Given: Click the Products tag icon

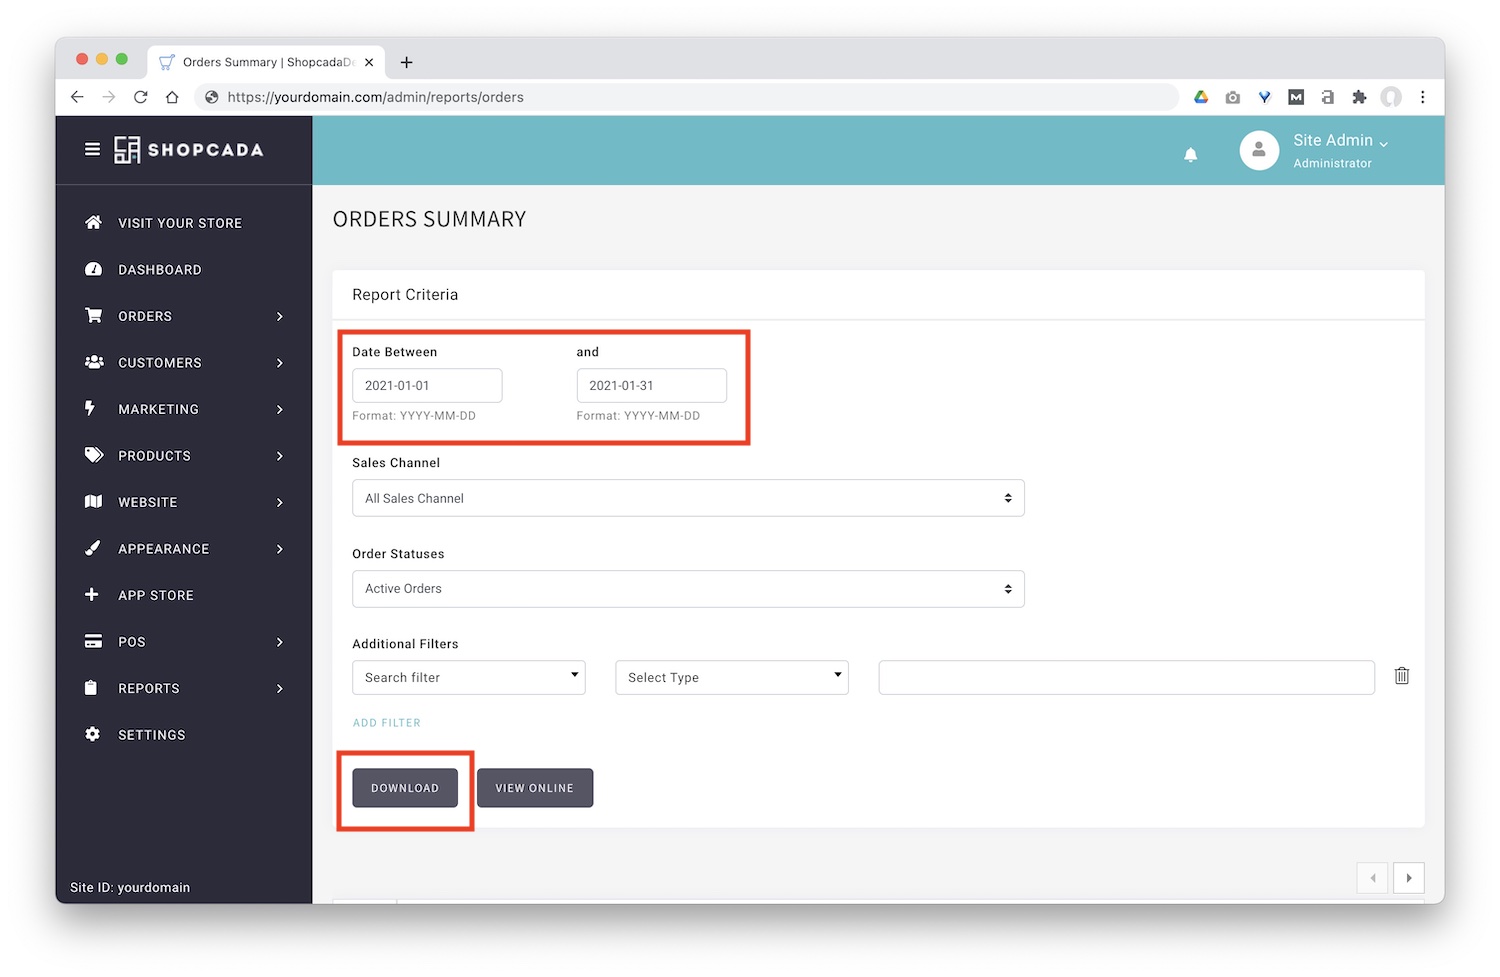Looking at the screenshot, I should (94, 455).
